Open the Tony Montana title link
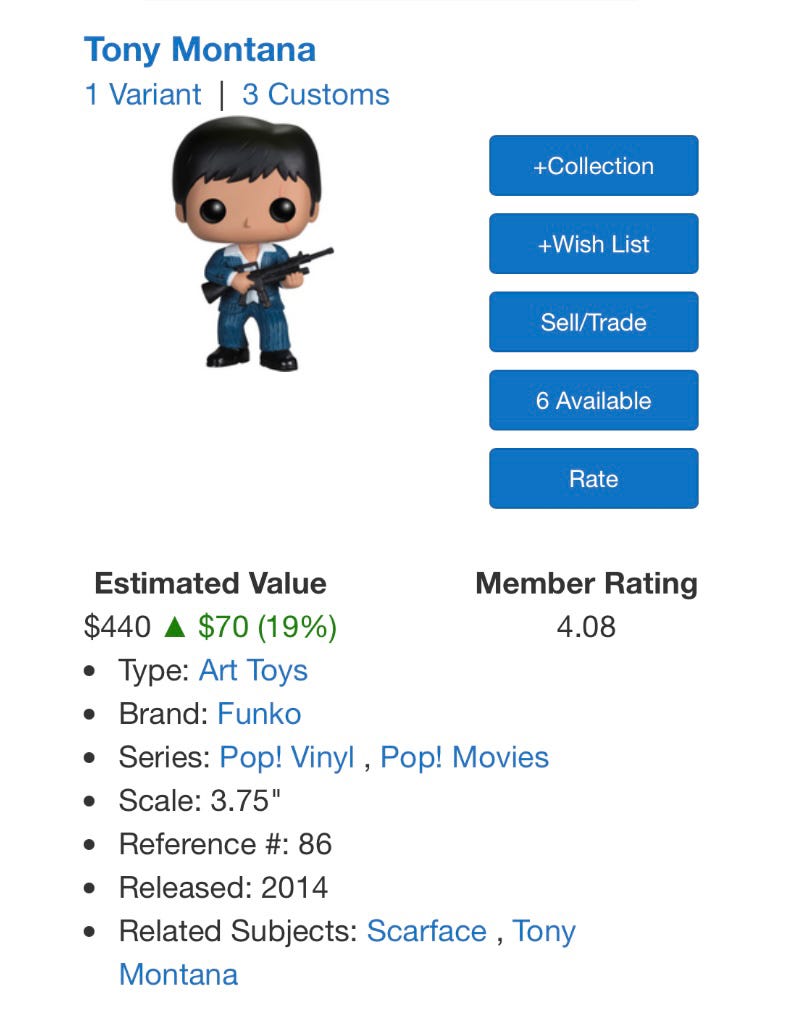The image size is (790, 1012). 200,49
